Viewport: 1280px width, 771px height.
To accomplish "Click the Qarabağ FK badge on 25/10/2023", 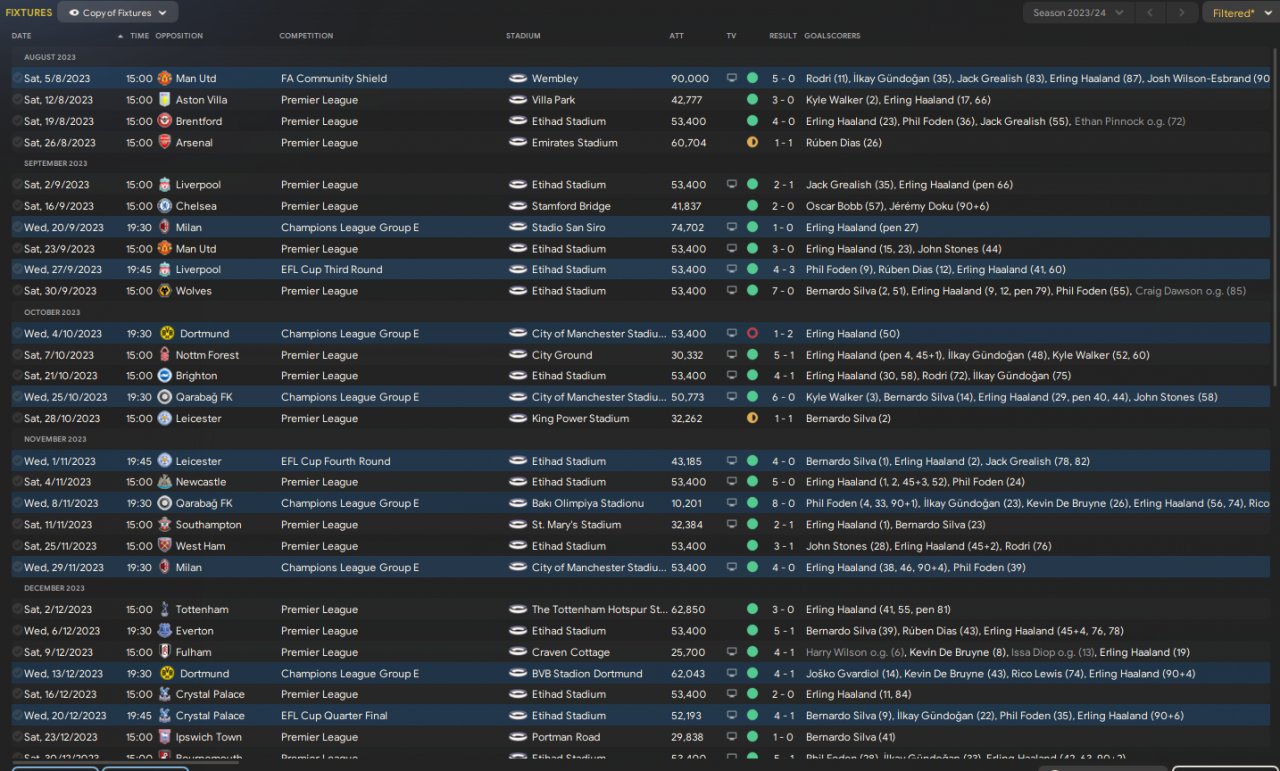I will 164,397.
